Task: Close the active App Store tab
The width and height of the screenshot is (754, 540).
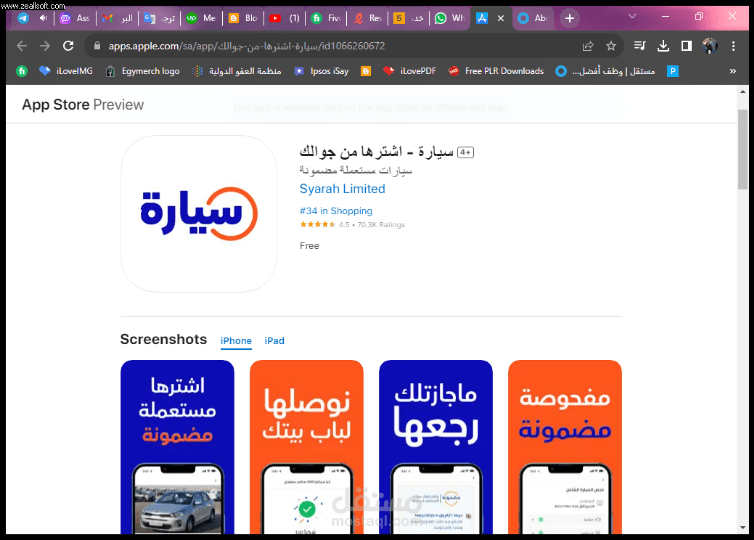Action: 501,18
